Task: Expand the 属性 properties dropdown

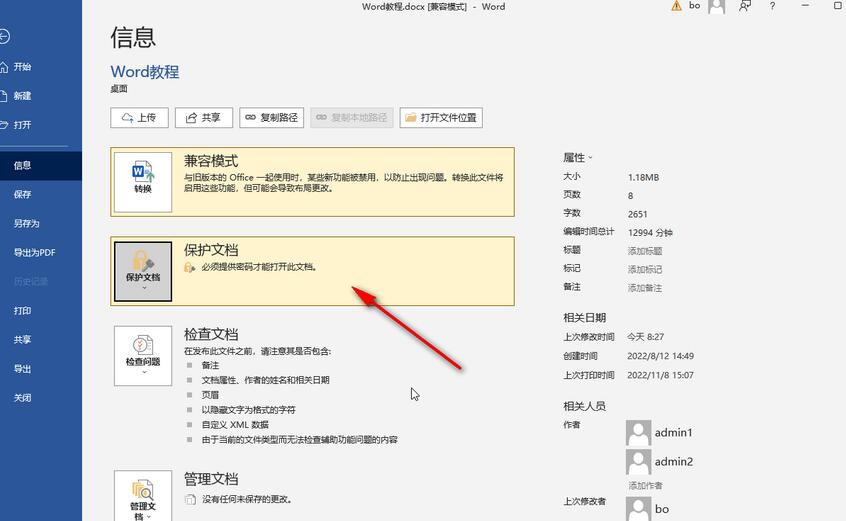Action: [578, 157]
